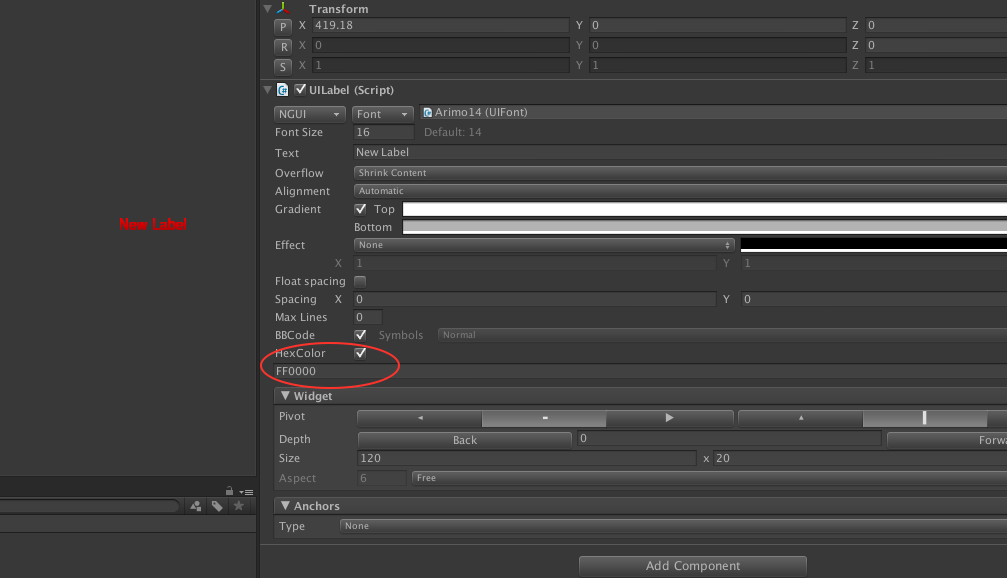The width and height of the screenshot is (1007, 578).
Task: Enable the Float spacing checkbox
Action: [361, 281]
